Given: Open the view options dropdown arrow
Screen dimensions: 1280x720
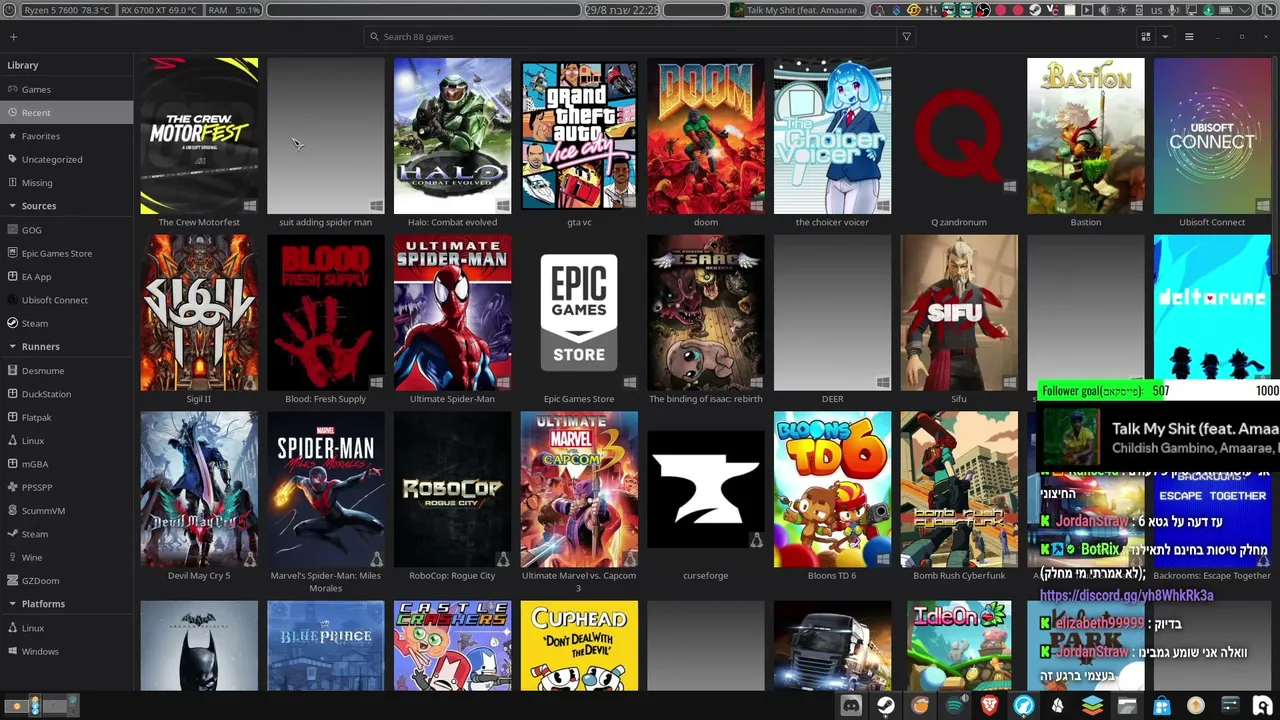Looking at the screenshot, I should pyautogui.click(x=1165, y=37).
